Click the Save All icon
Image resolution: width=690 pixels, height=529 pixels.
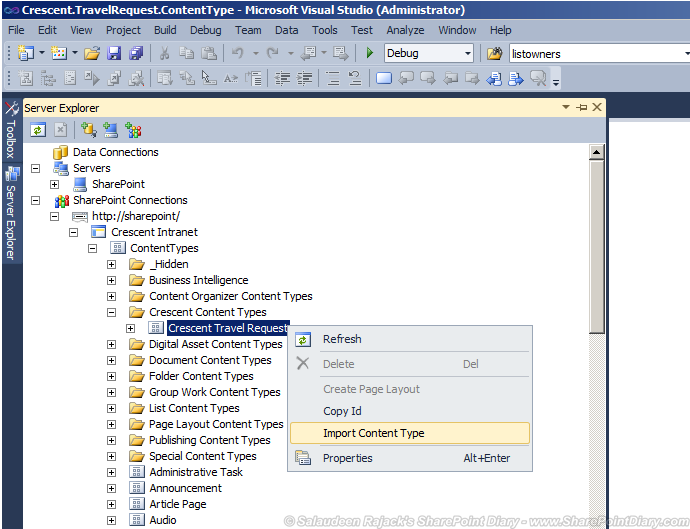(x=136, y=54)
